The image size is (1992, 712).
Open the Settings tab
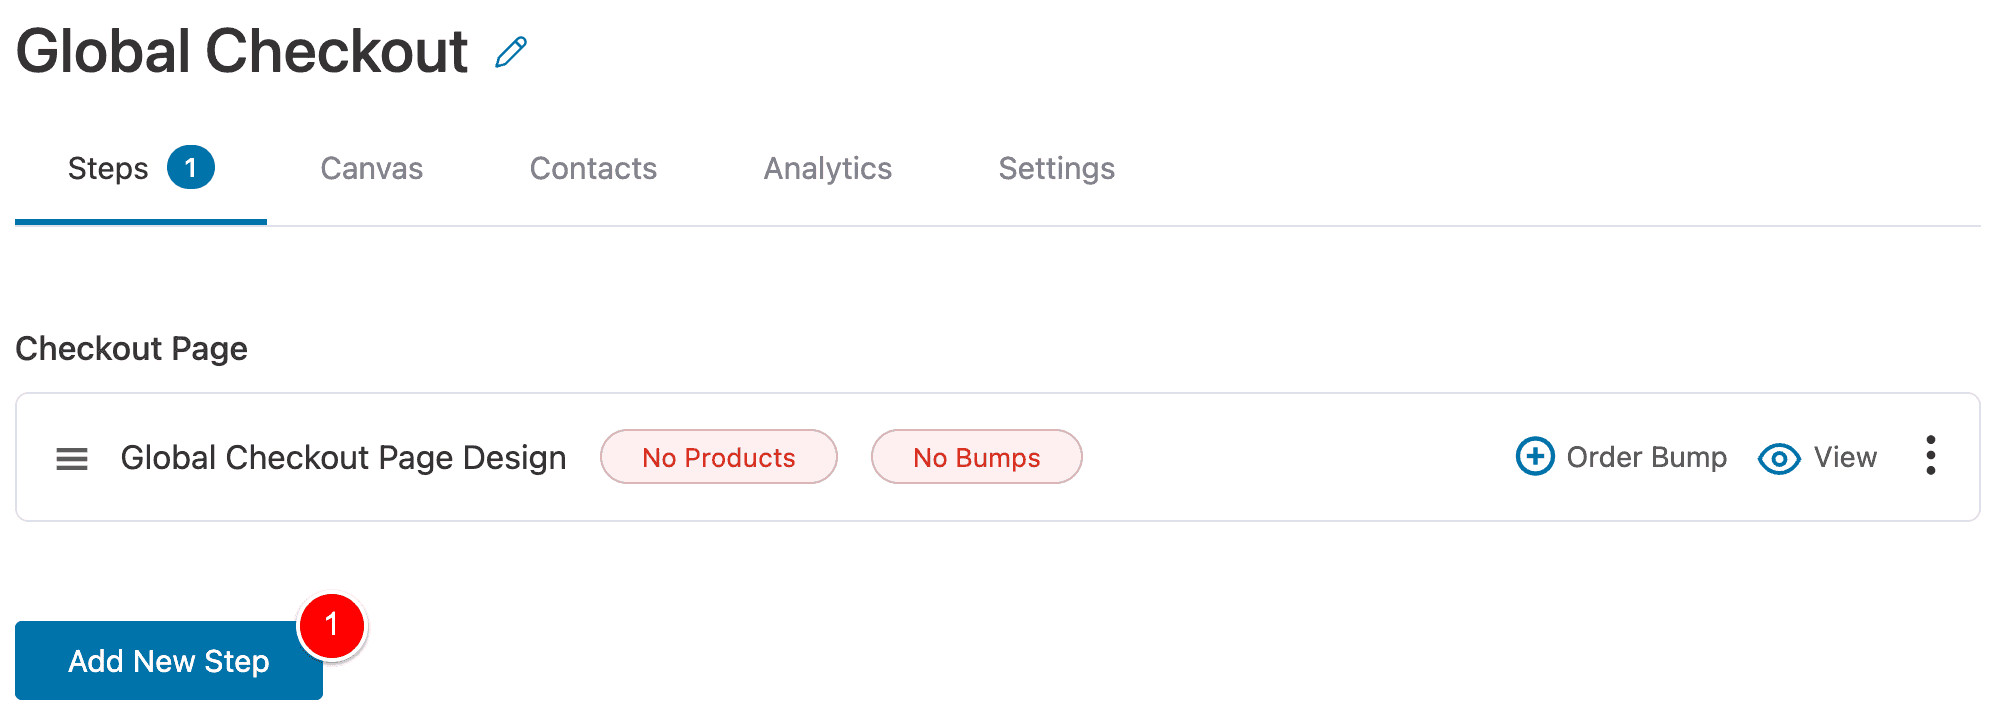point(1057,168)
